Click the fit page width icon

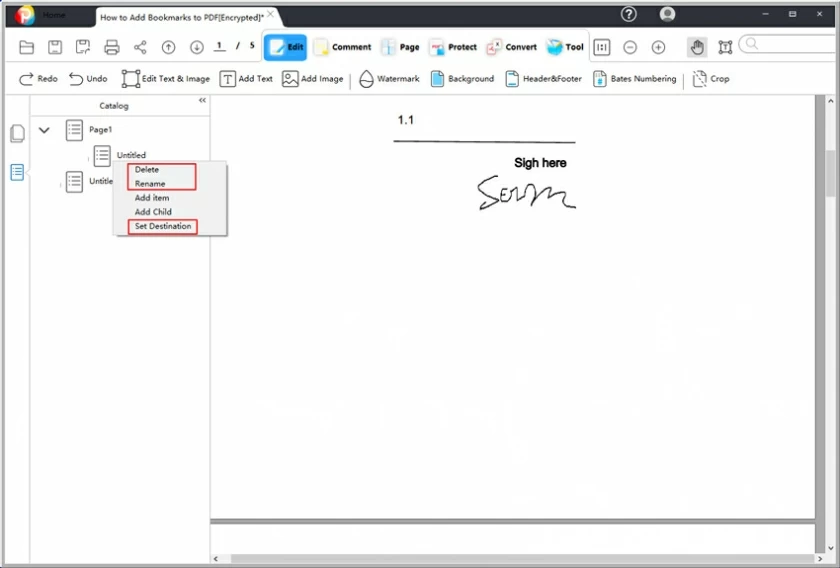coord(602,47)
